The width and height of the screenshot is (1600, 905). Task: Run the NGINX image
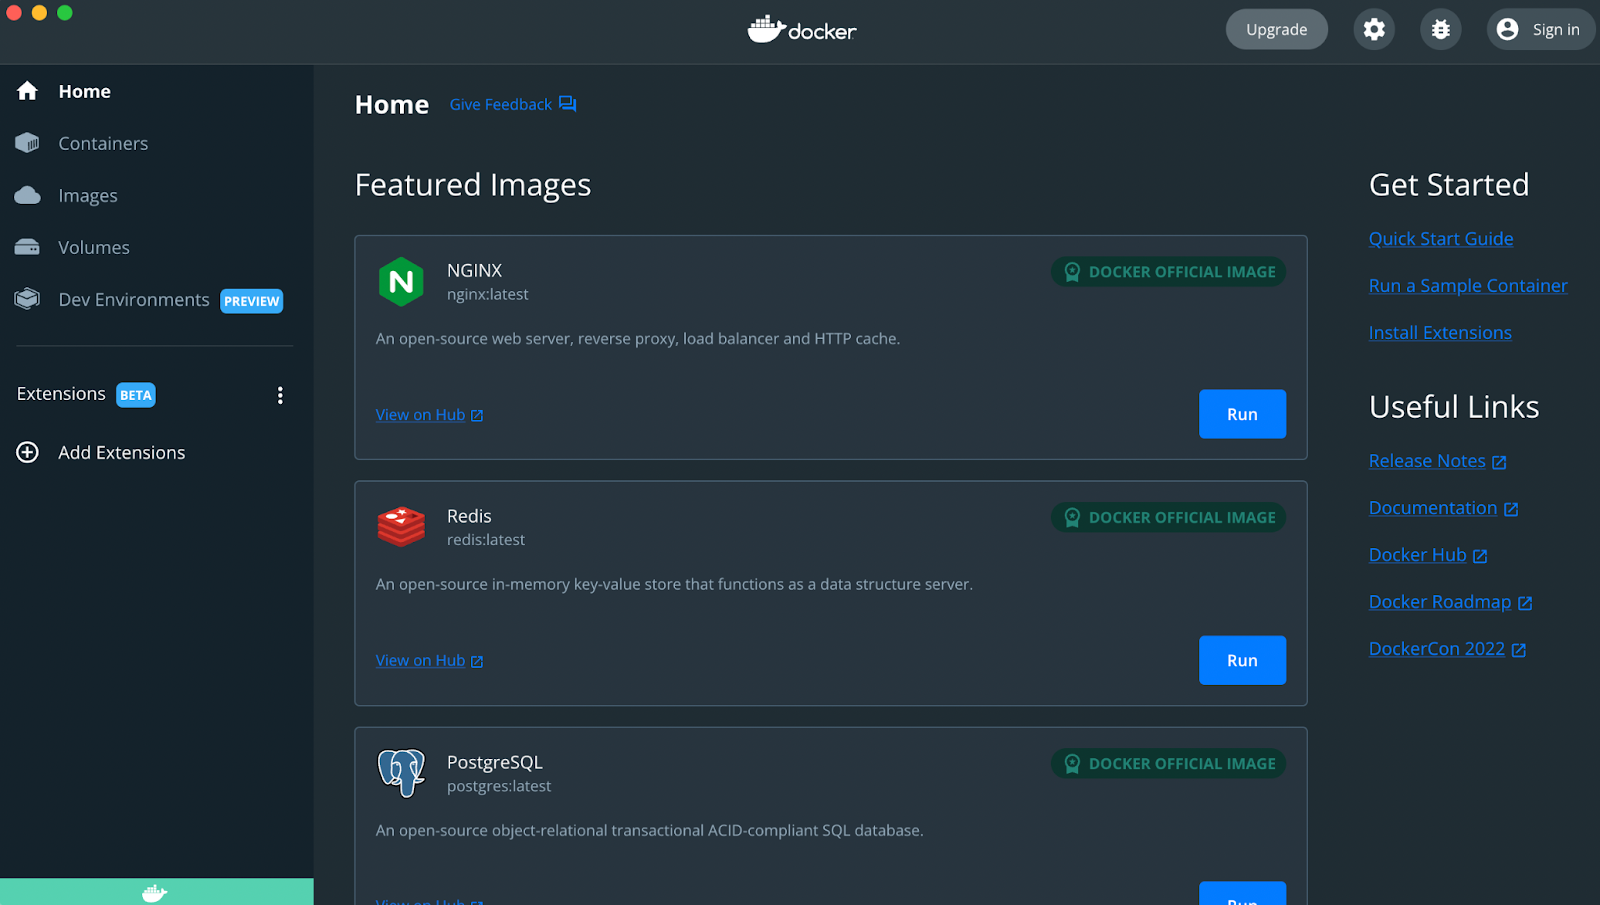pos(1242,414)
